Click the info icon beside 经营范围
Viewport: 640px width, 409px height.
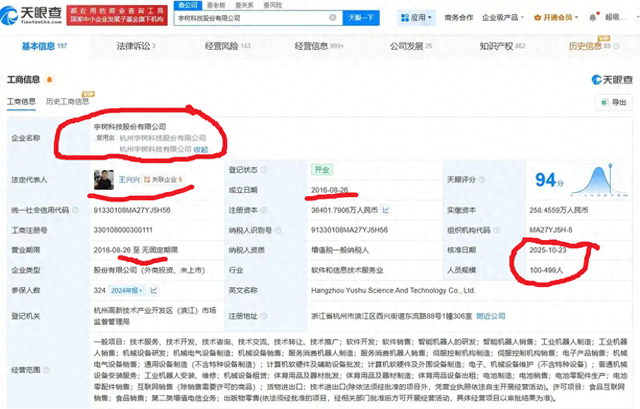click(x=47, y=370)
